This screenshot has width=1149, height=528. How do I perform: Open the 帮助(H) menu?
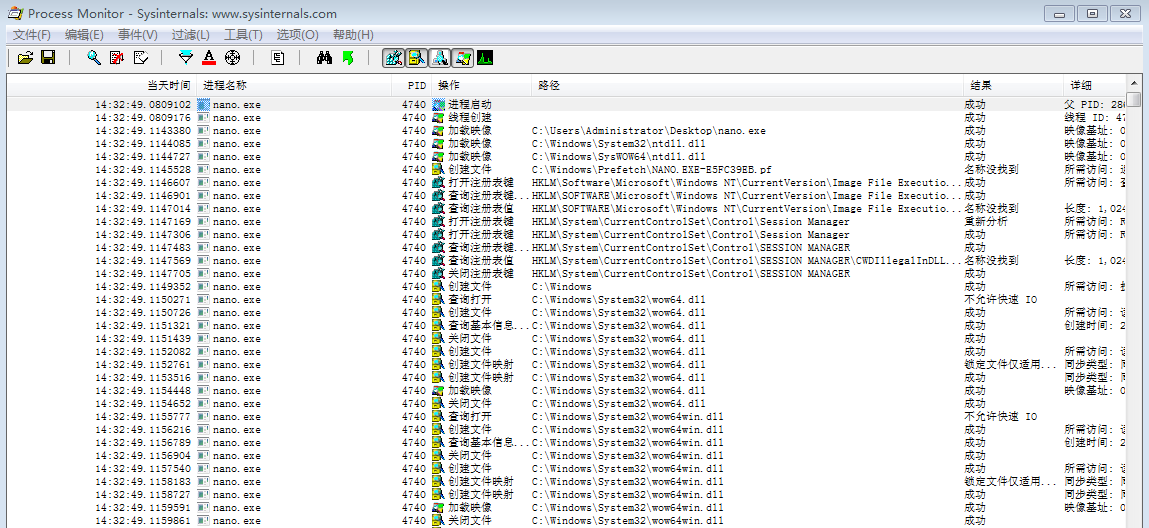coord(353,34)
